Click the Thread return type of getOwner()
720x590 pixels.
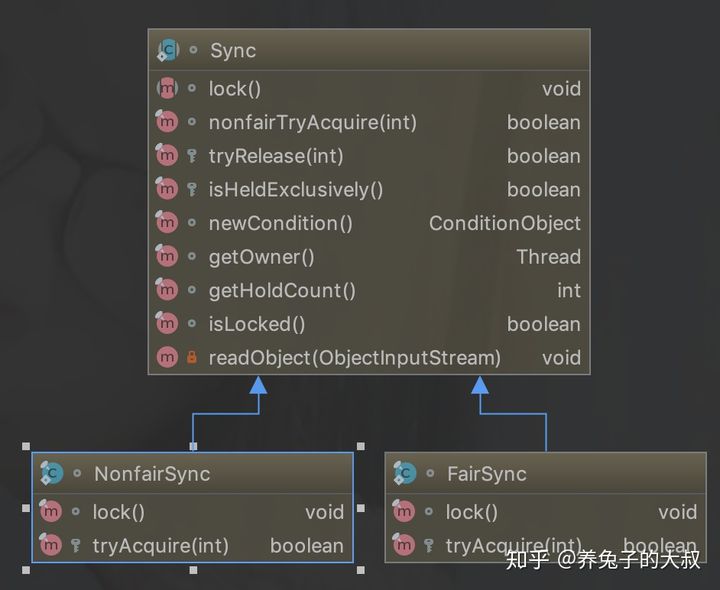pyautogui.click(x=549, y=257)
